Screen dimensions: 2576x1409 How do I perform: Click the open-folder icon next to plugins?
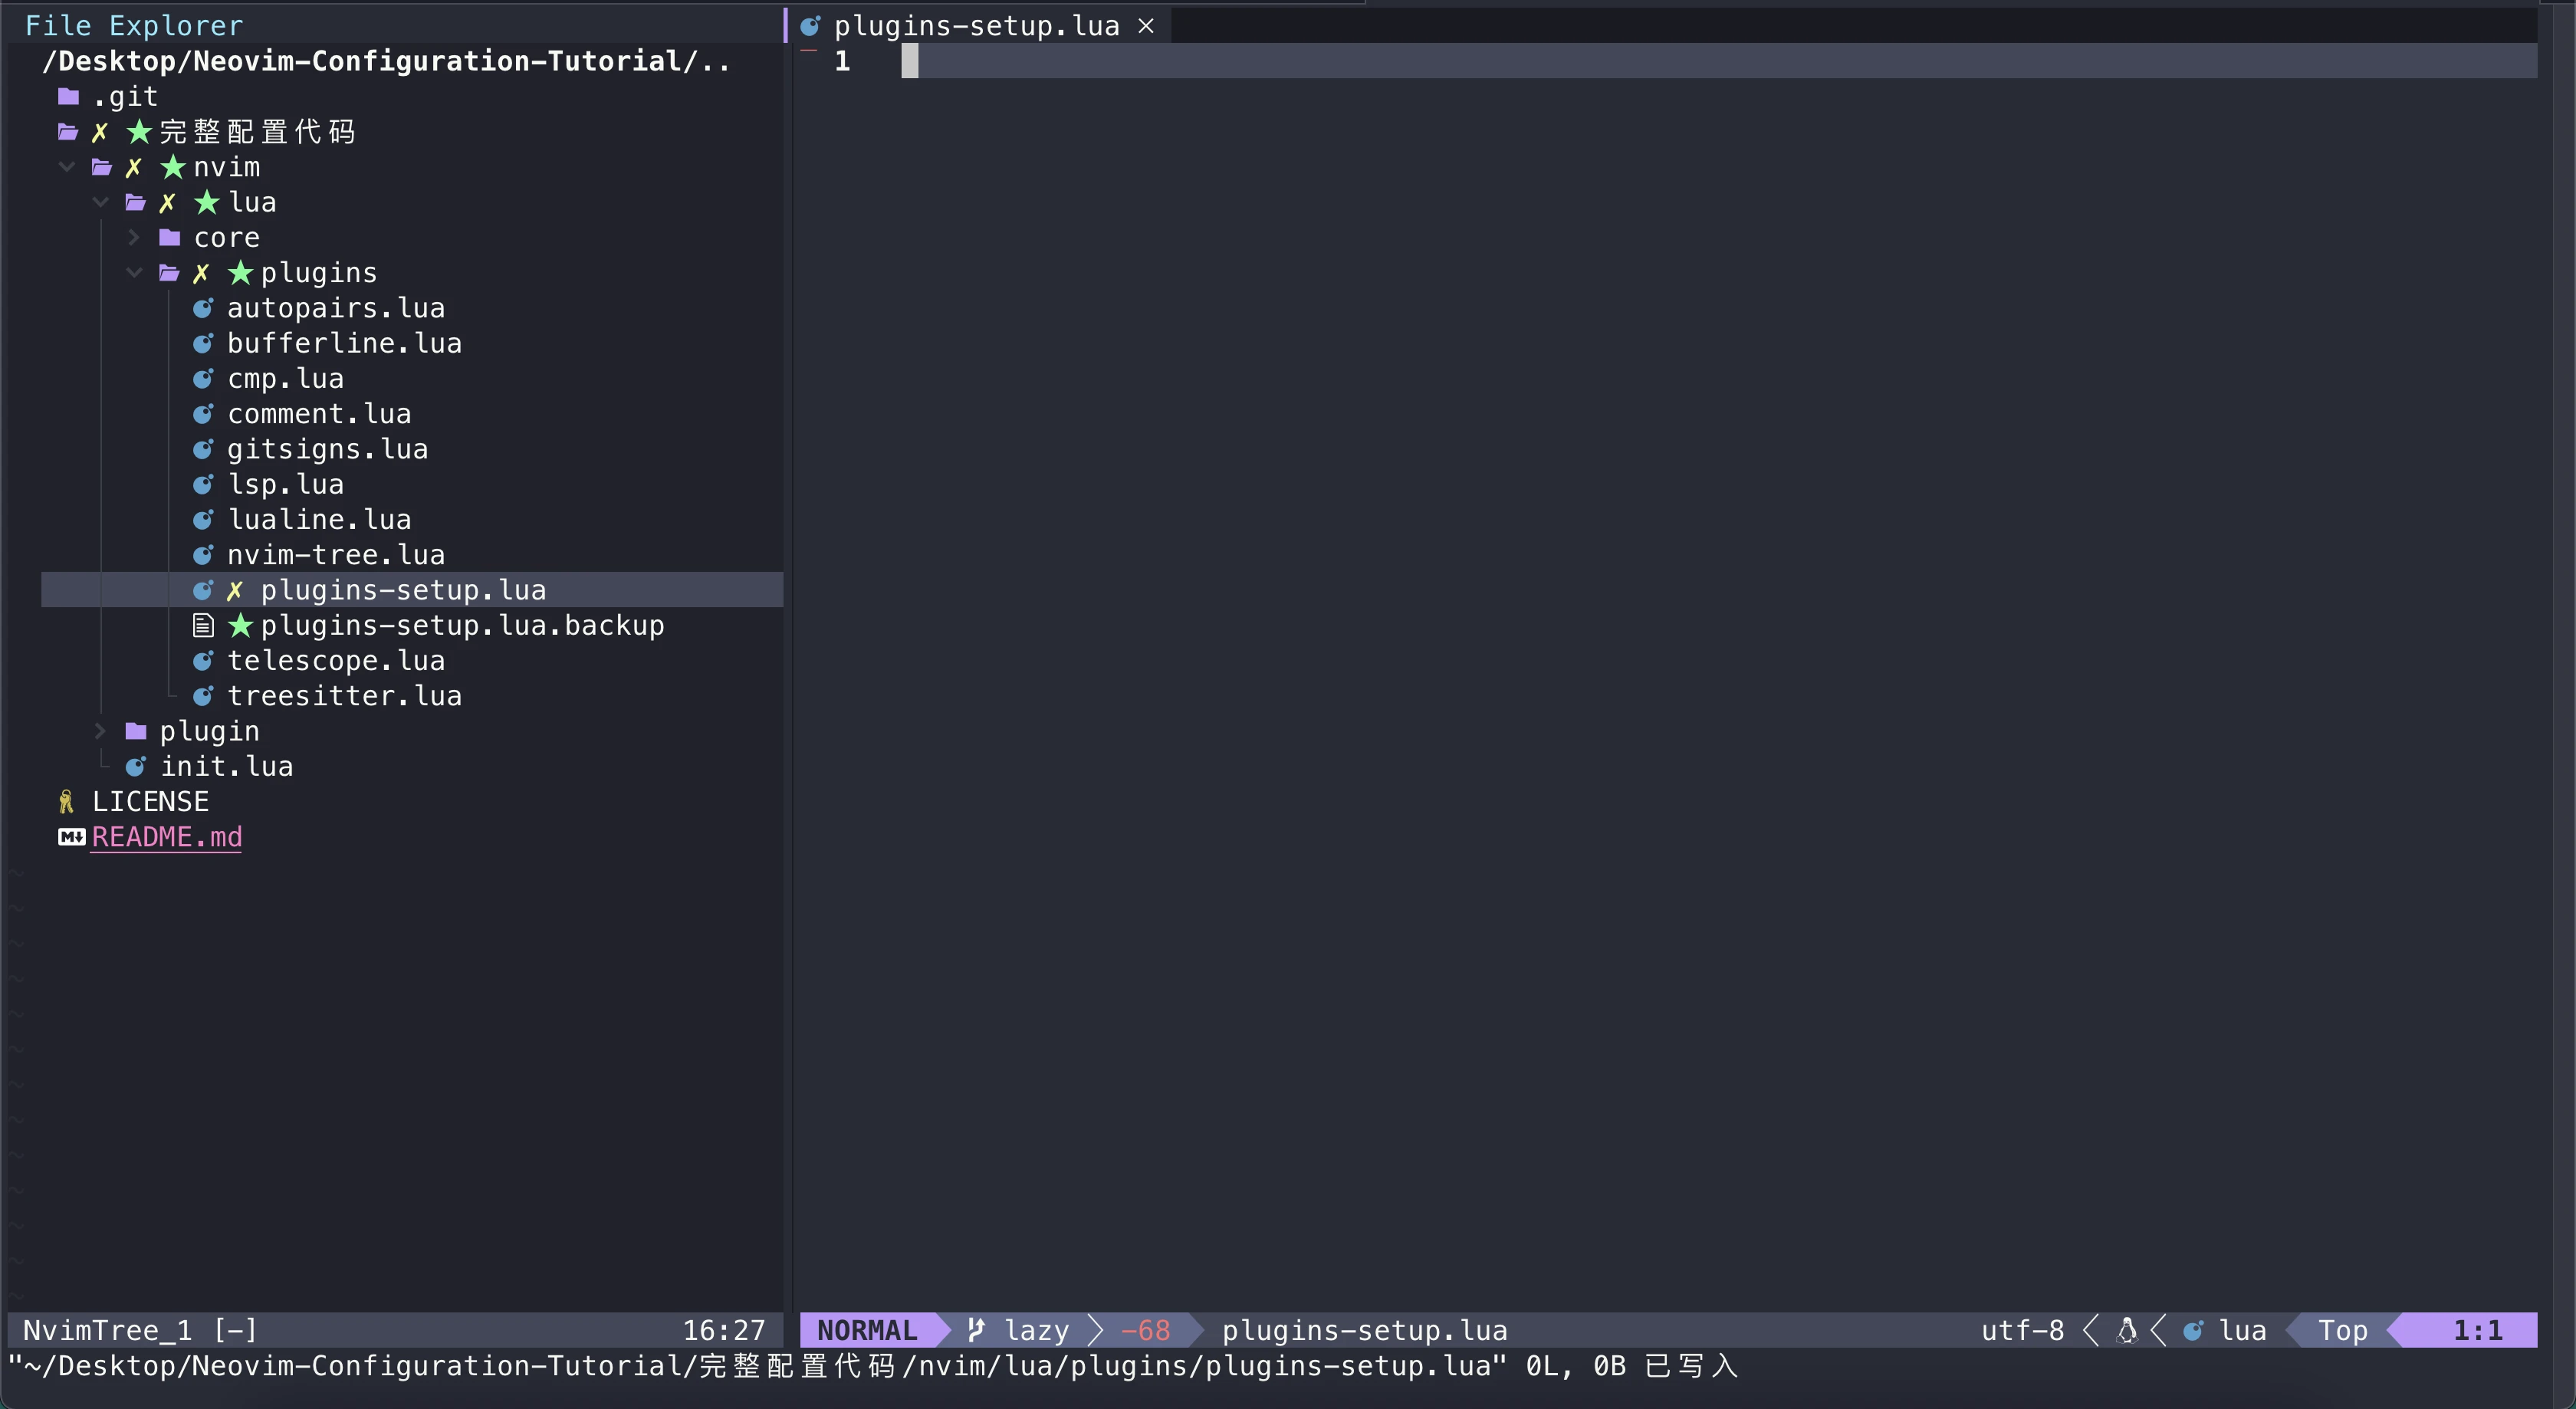tap(169, 273)
